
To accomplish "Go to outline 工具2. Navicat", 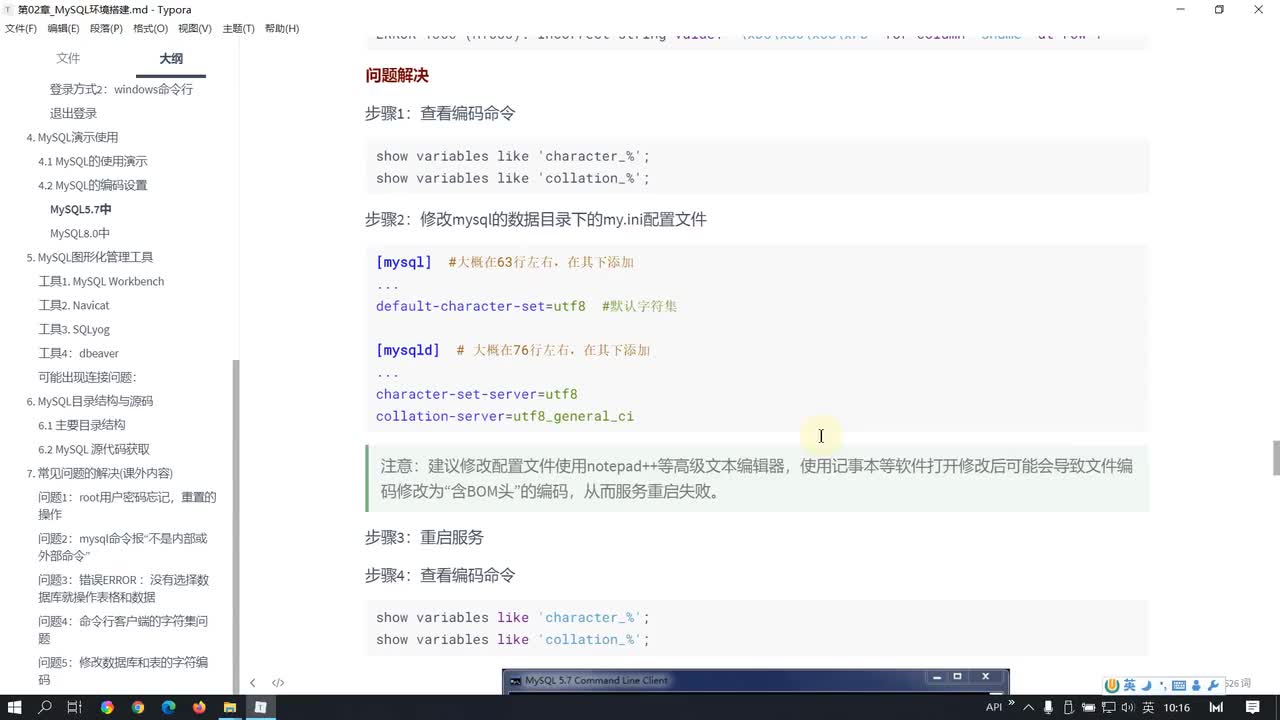I will tap(74, 305).
